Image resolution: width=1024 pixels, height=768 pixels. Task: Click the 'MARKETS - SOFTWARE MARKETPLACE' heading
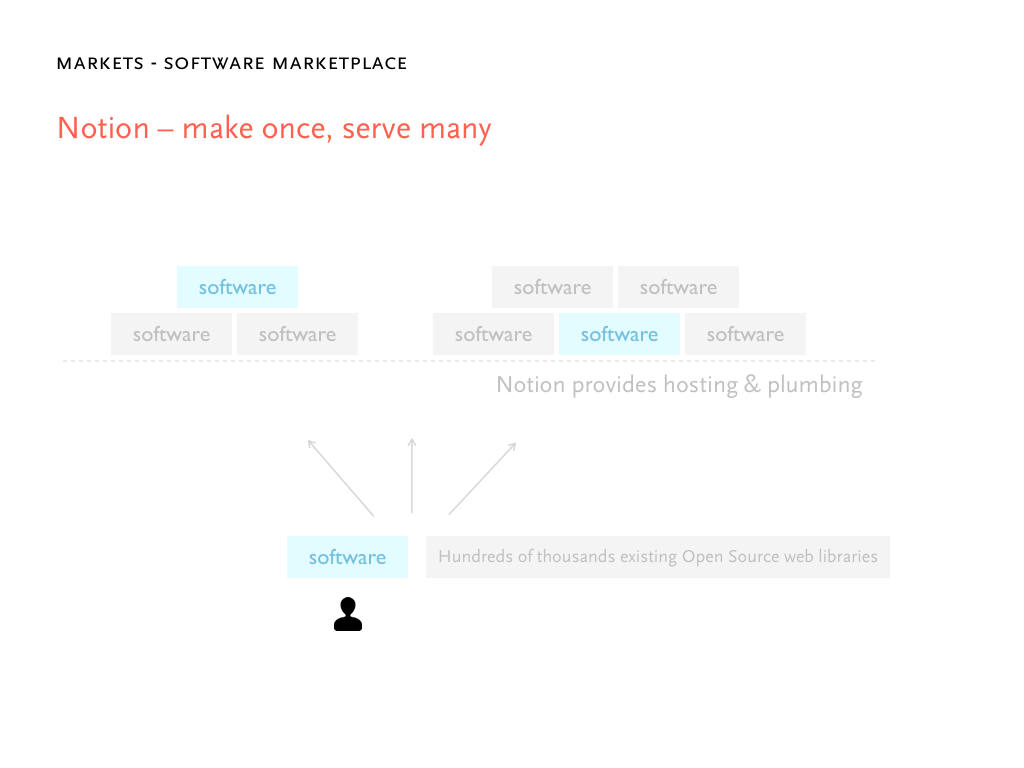pos(232,63)
